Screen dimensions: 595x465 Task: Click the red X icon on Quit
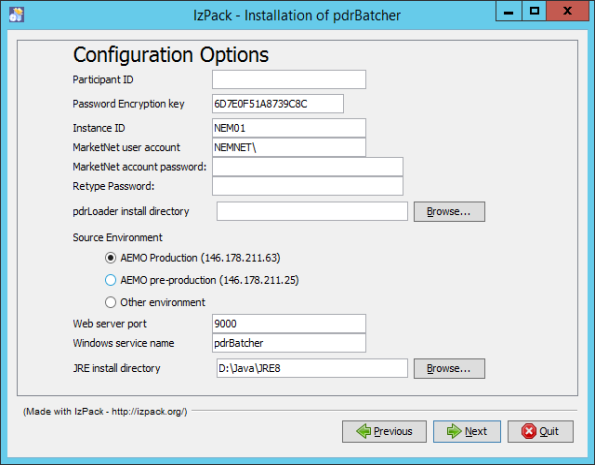coord(529,431)
